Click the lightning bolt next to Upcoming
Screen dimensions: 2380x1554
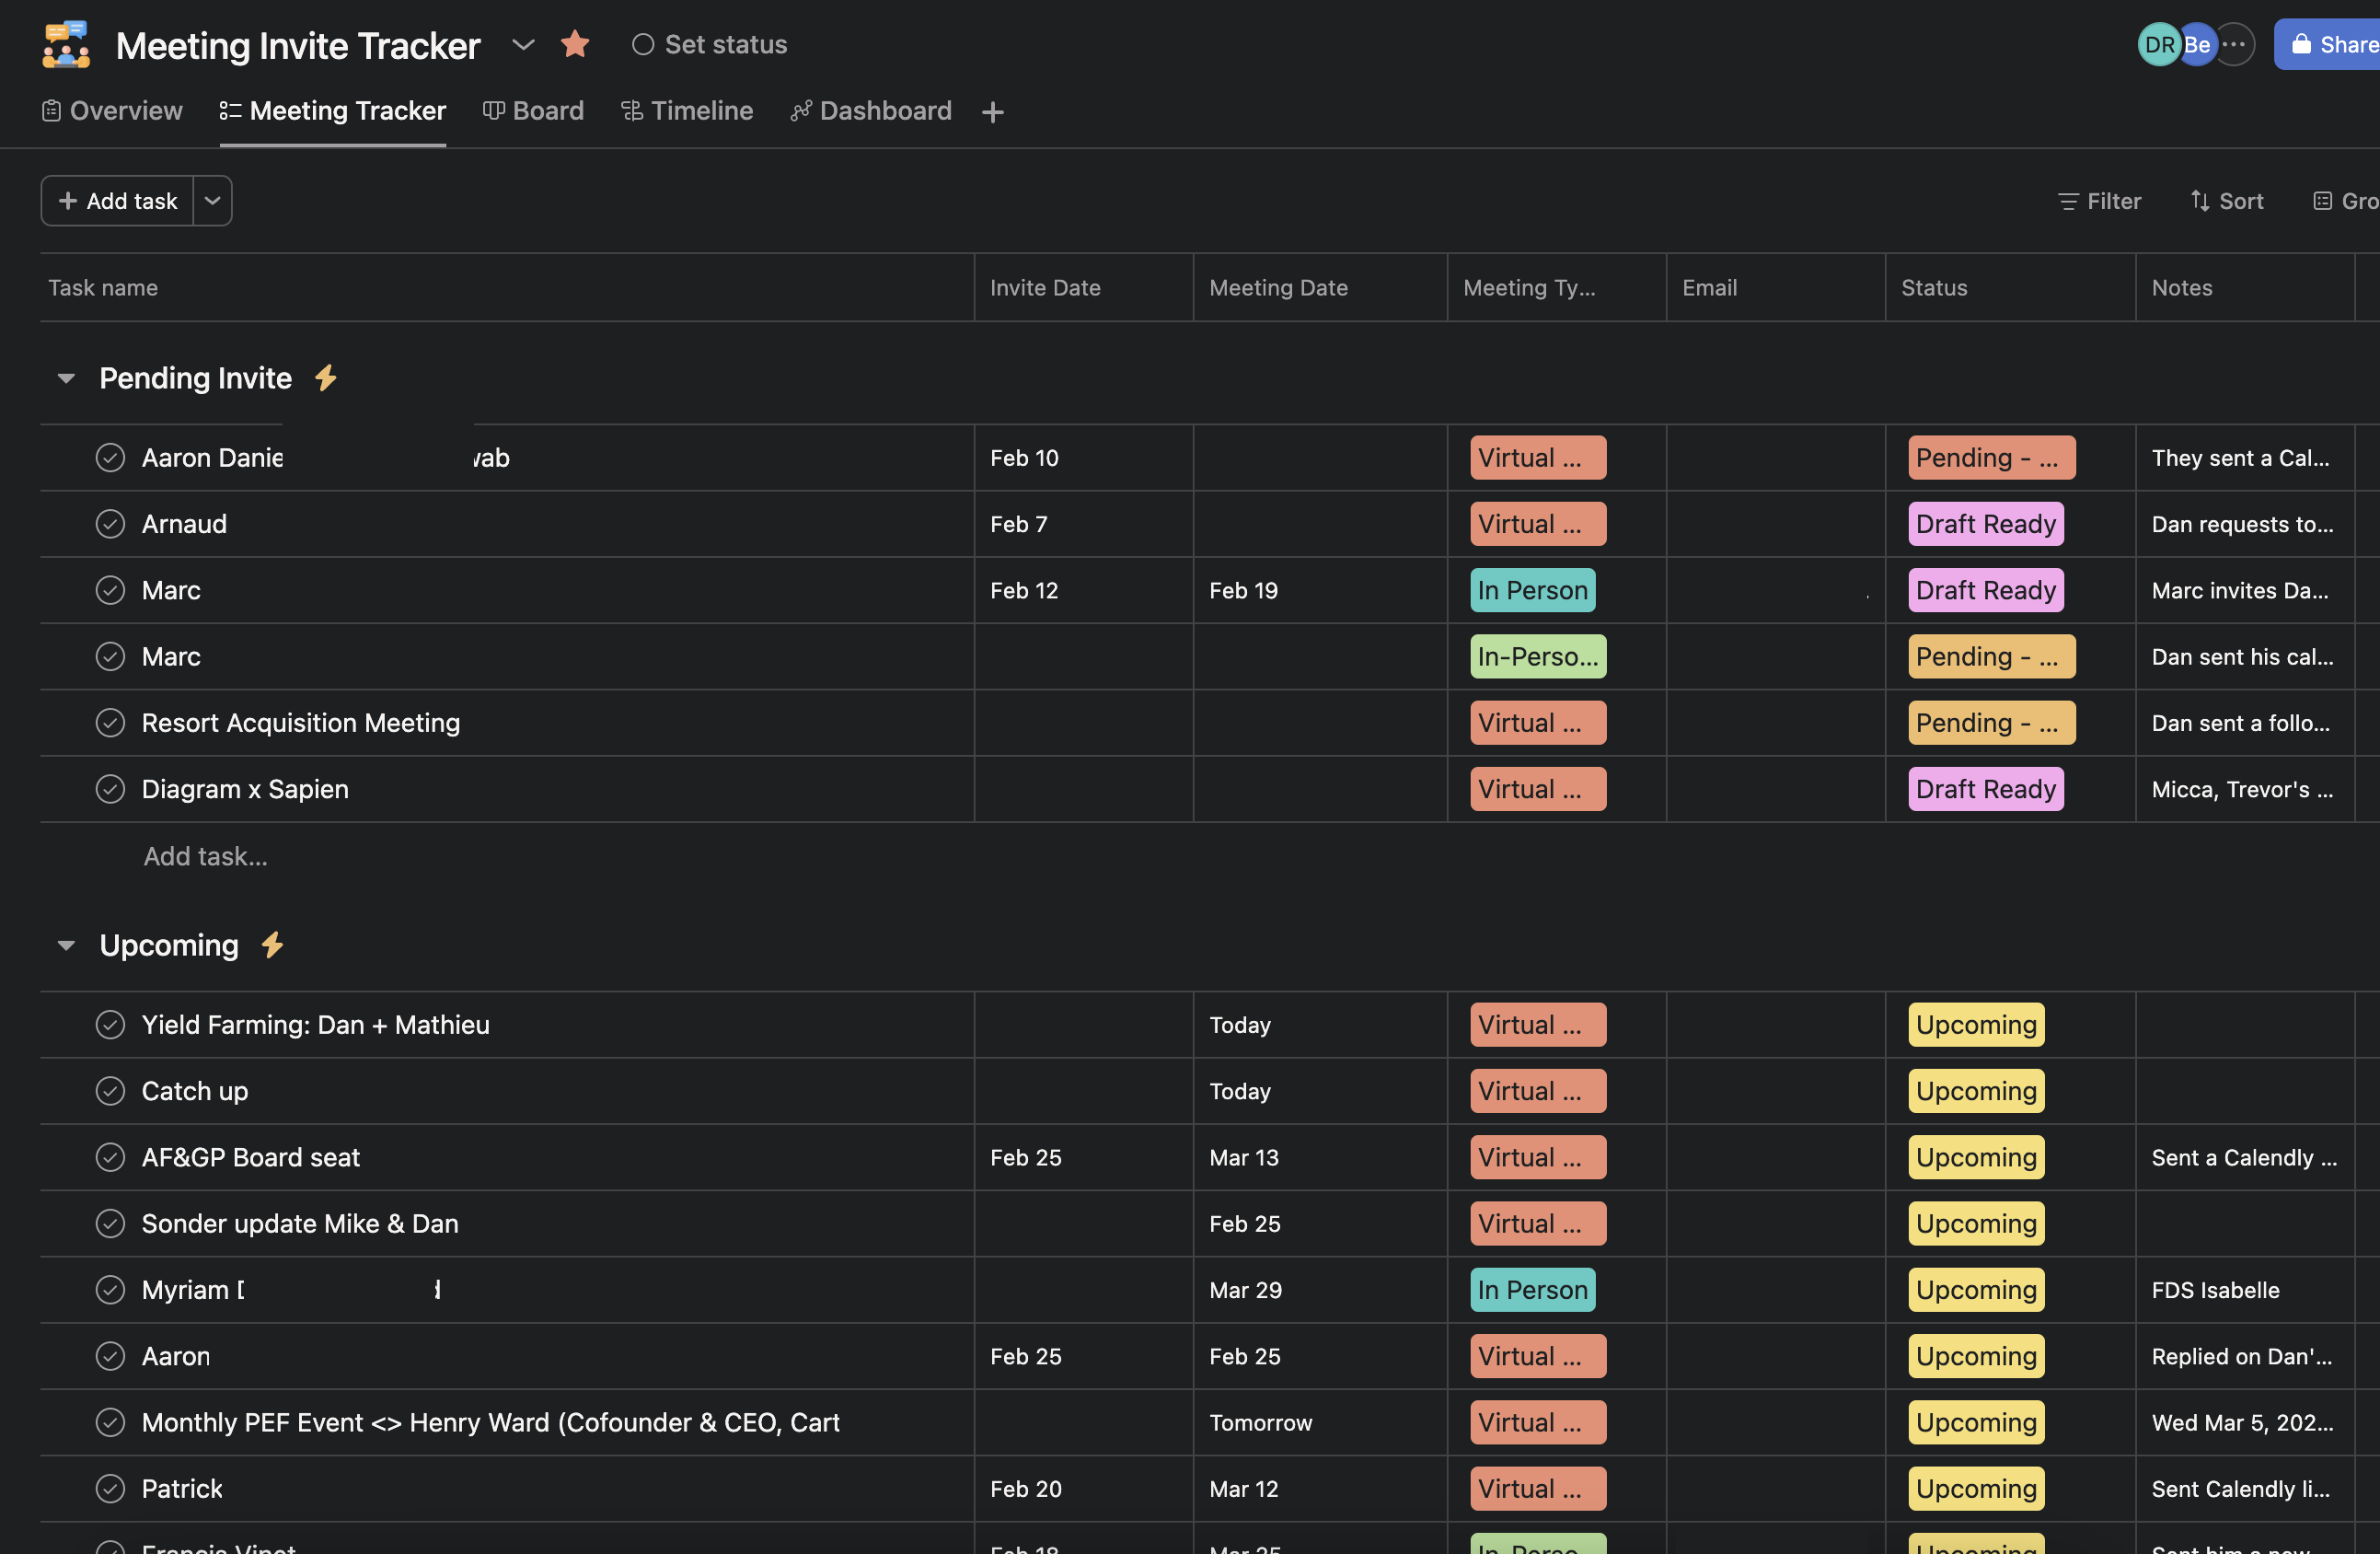coord(272,945)
